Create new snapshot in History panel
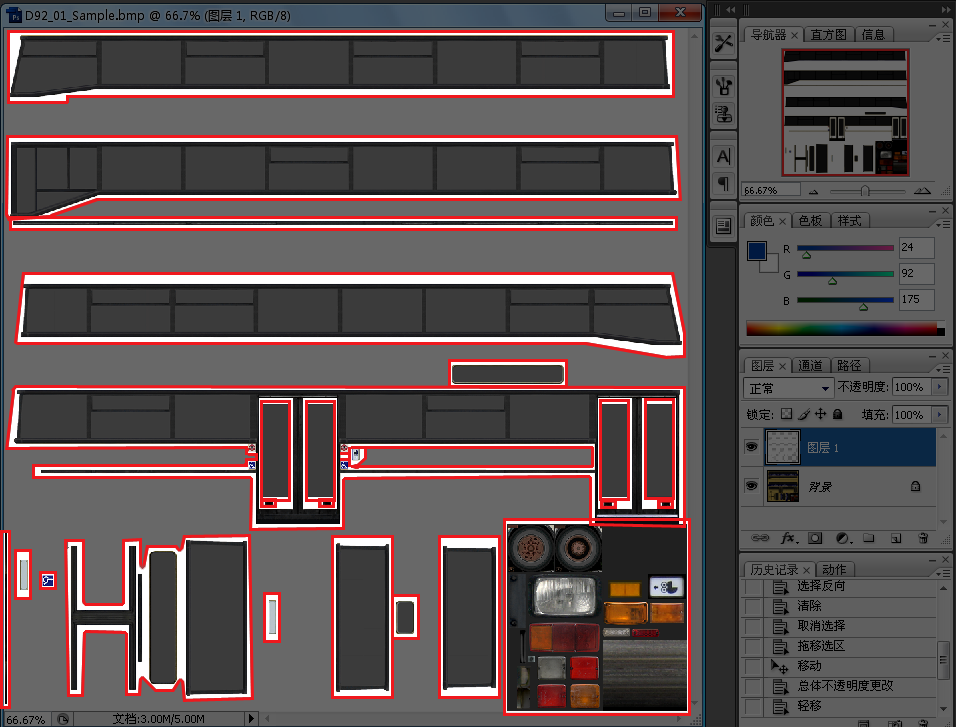The height and width of the screenshot is (727, 956). click(x=896, y=723)
